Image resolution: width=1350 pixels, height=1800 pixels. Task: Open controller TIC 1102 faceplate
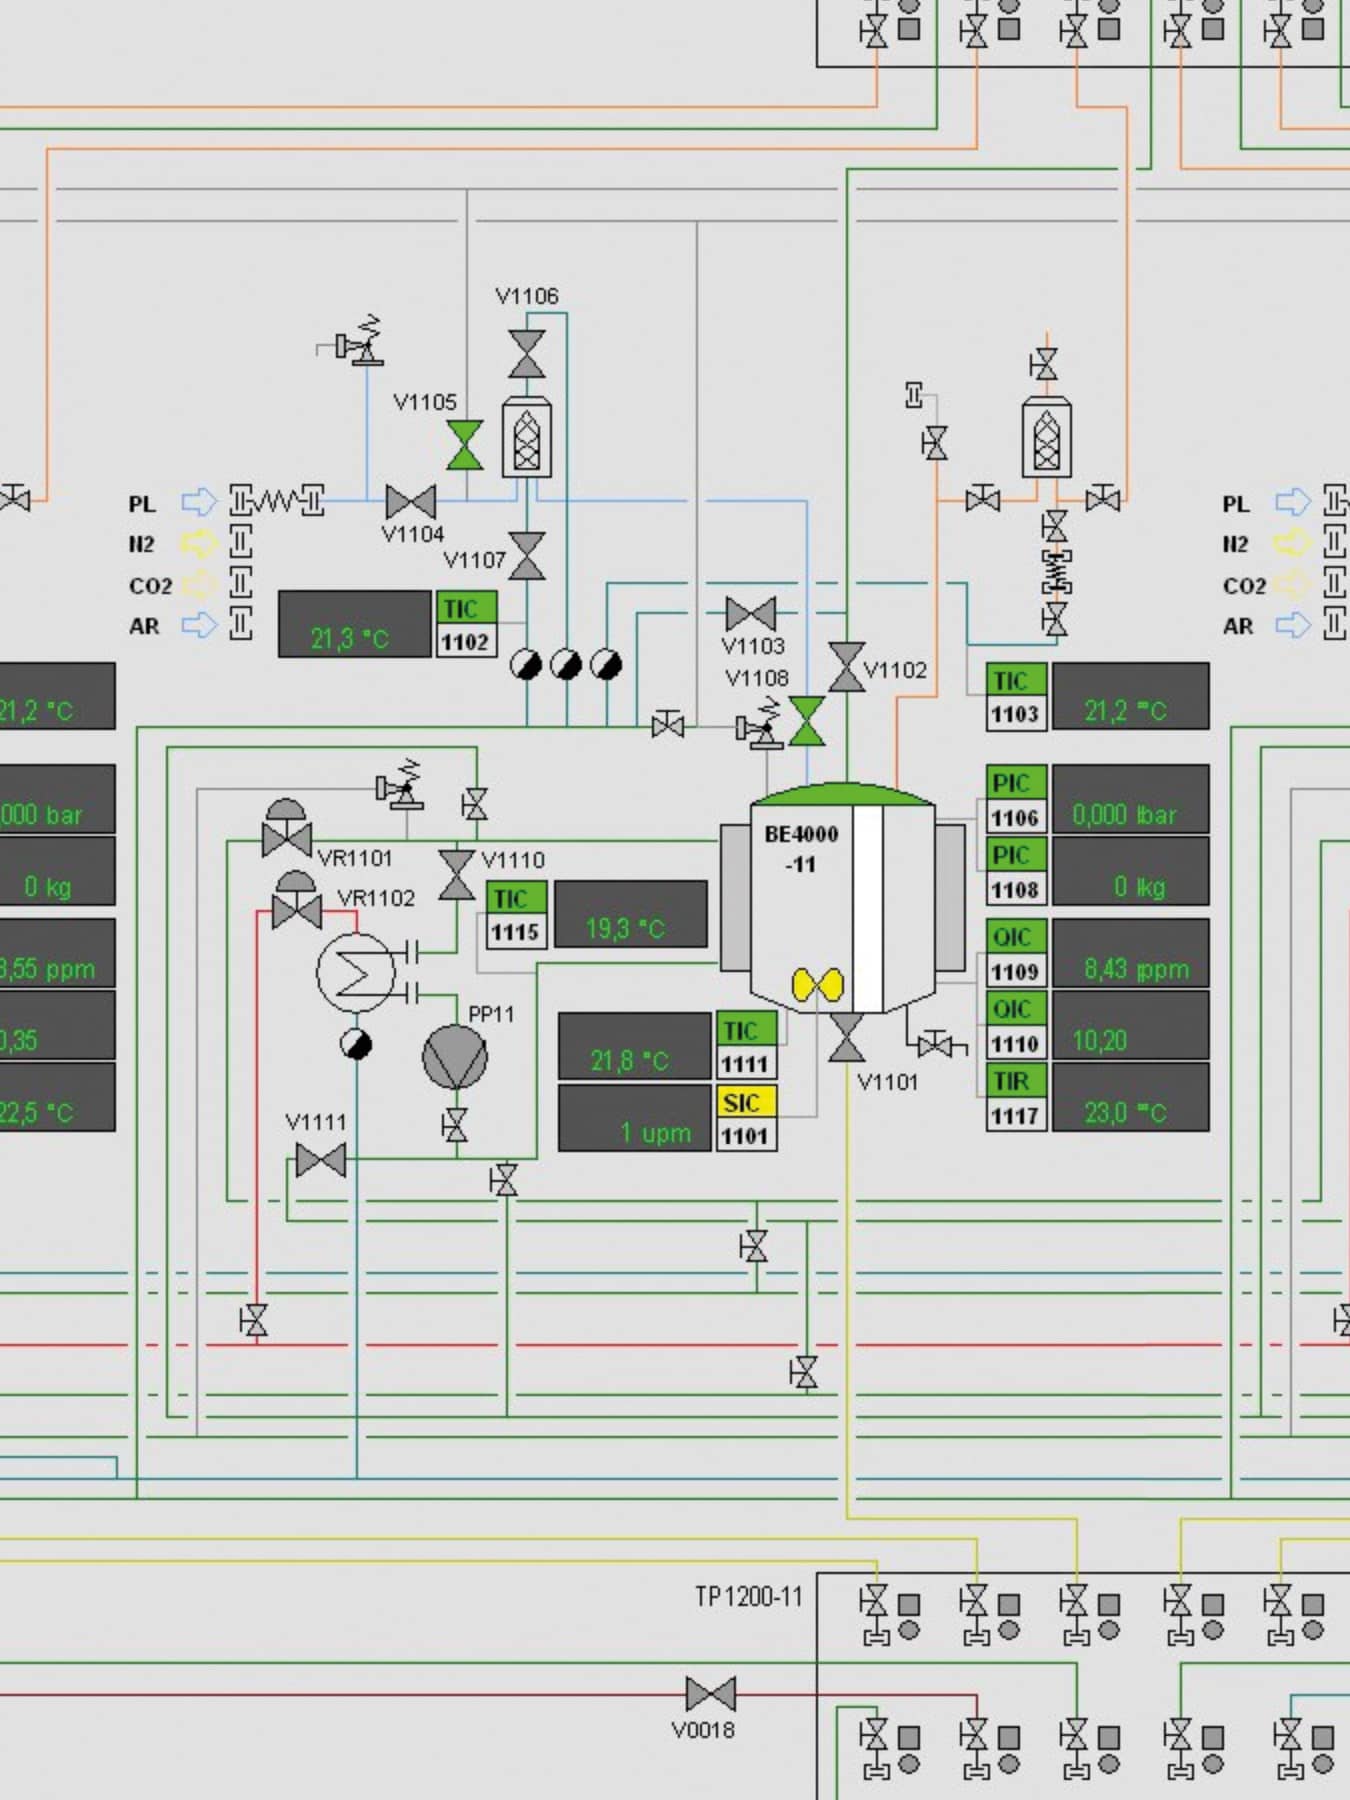tap(466, 624)
